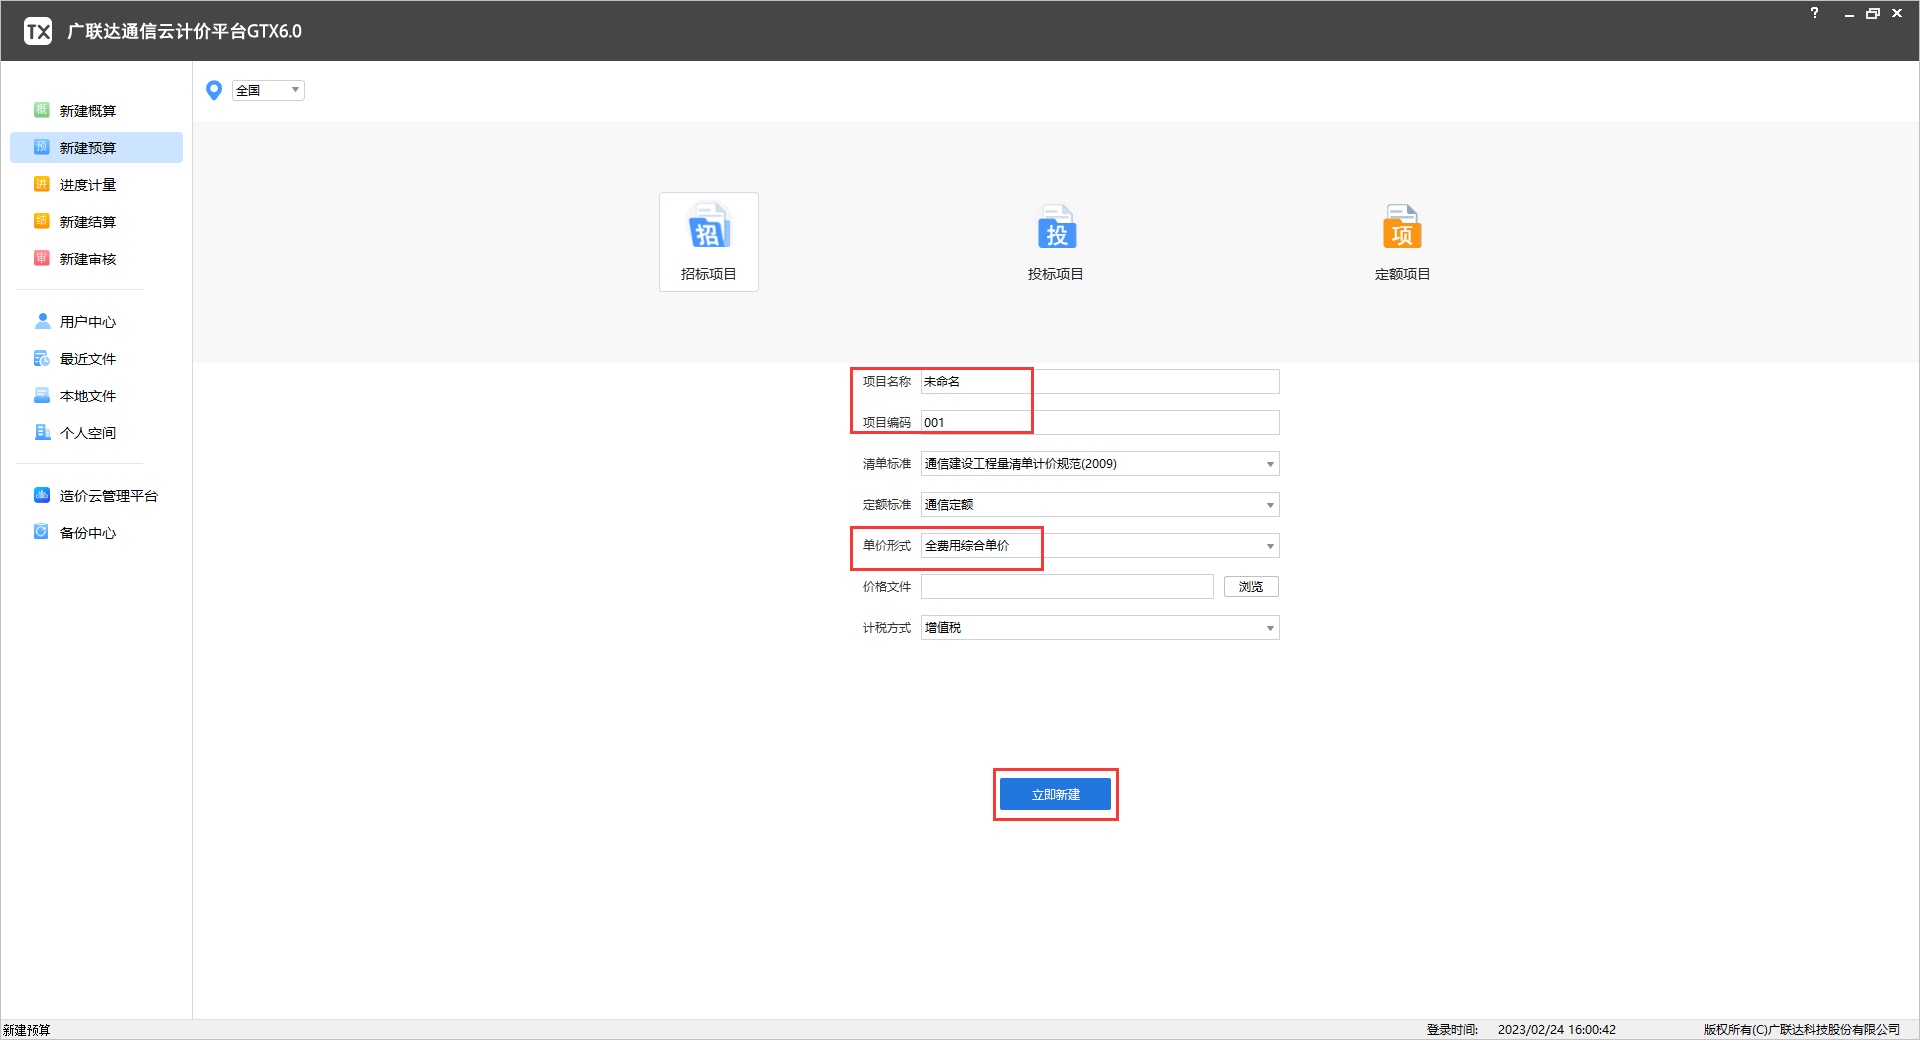
Task: Open the 单价形式 dropdown list
Action: 1269,546
